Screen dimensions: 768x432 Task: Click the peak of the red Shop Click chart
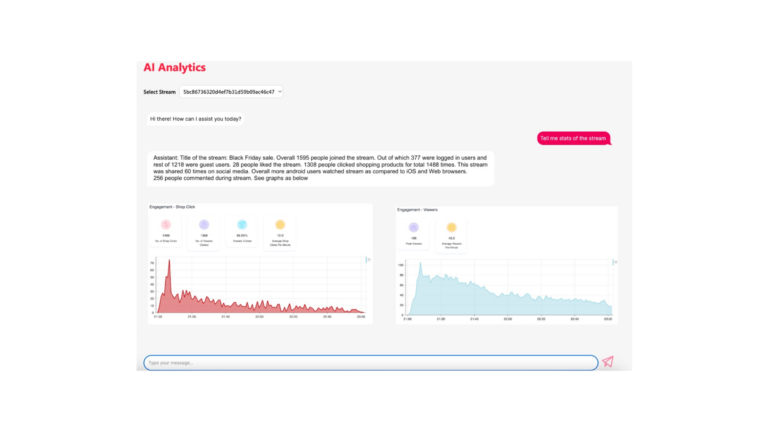tap(169, 263)
